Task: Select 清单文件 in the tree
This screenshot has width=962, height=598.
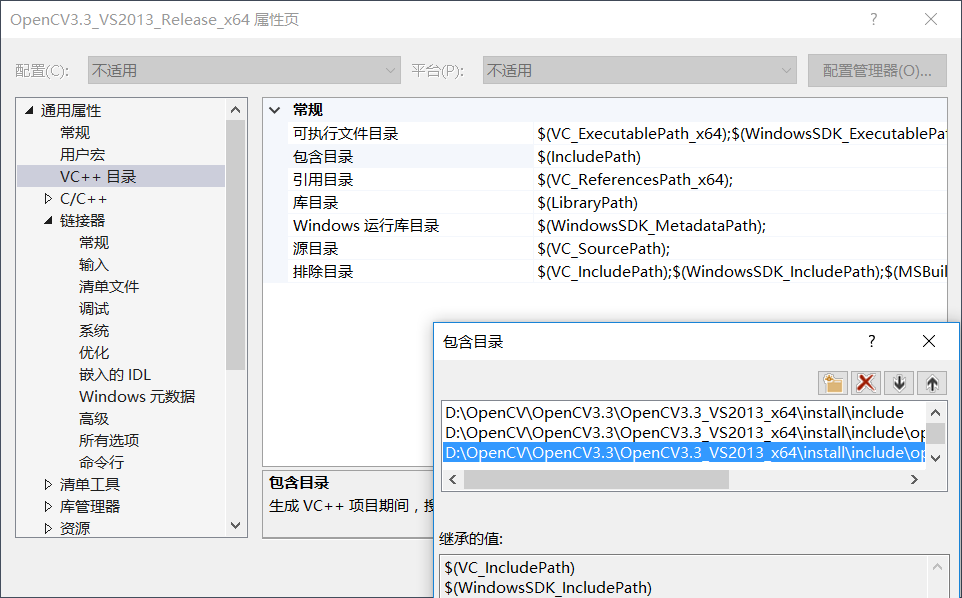Action: click(109, 286)
